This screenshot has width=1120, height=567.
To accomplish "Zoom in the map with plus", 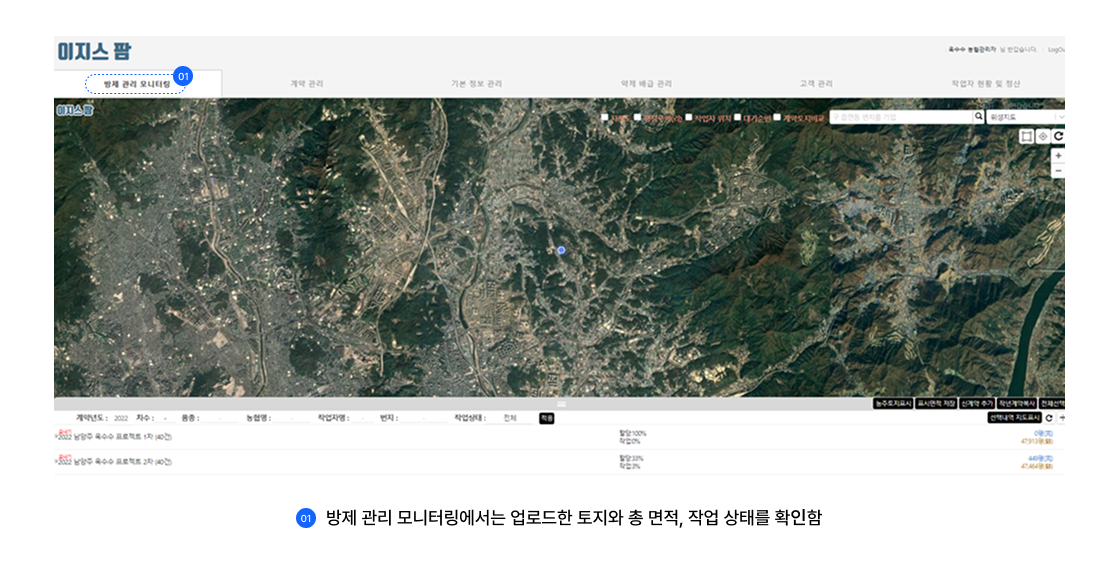I will (1059, 156).
